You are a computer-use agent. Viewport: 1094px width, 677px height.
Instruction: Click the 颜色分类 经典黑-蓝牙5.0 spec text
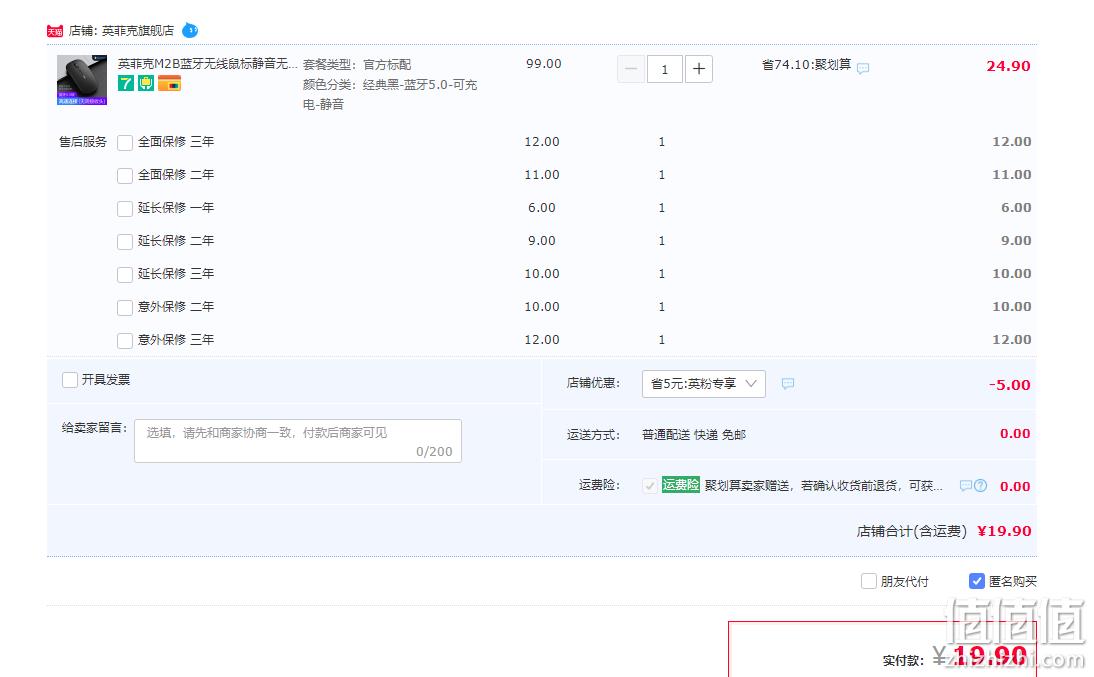point(389,94)
